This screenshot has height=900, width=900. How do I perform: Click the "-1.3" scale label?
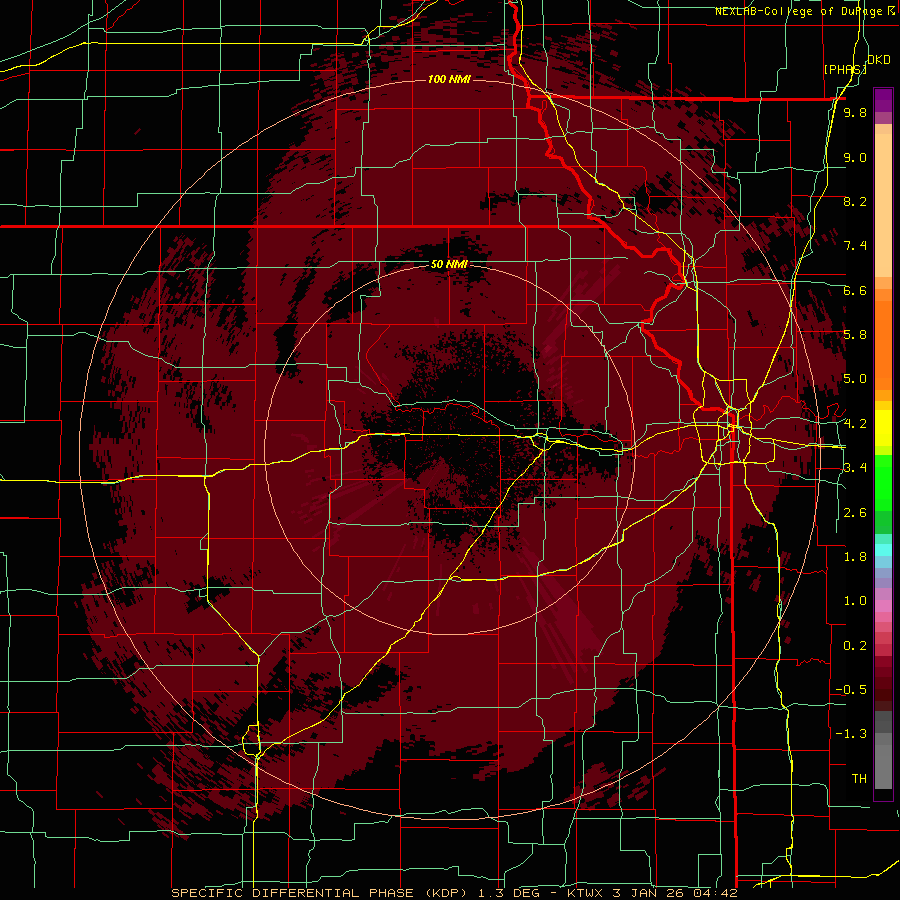(x=851, y=734)
